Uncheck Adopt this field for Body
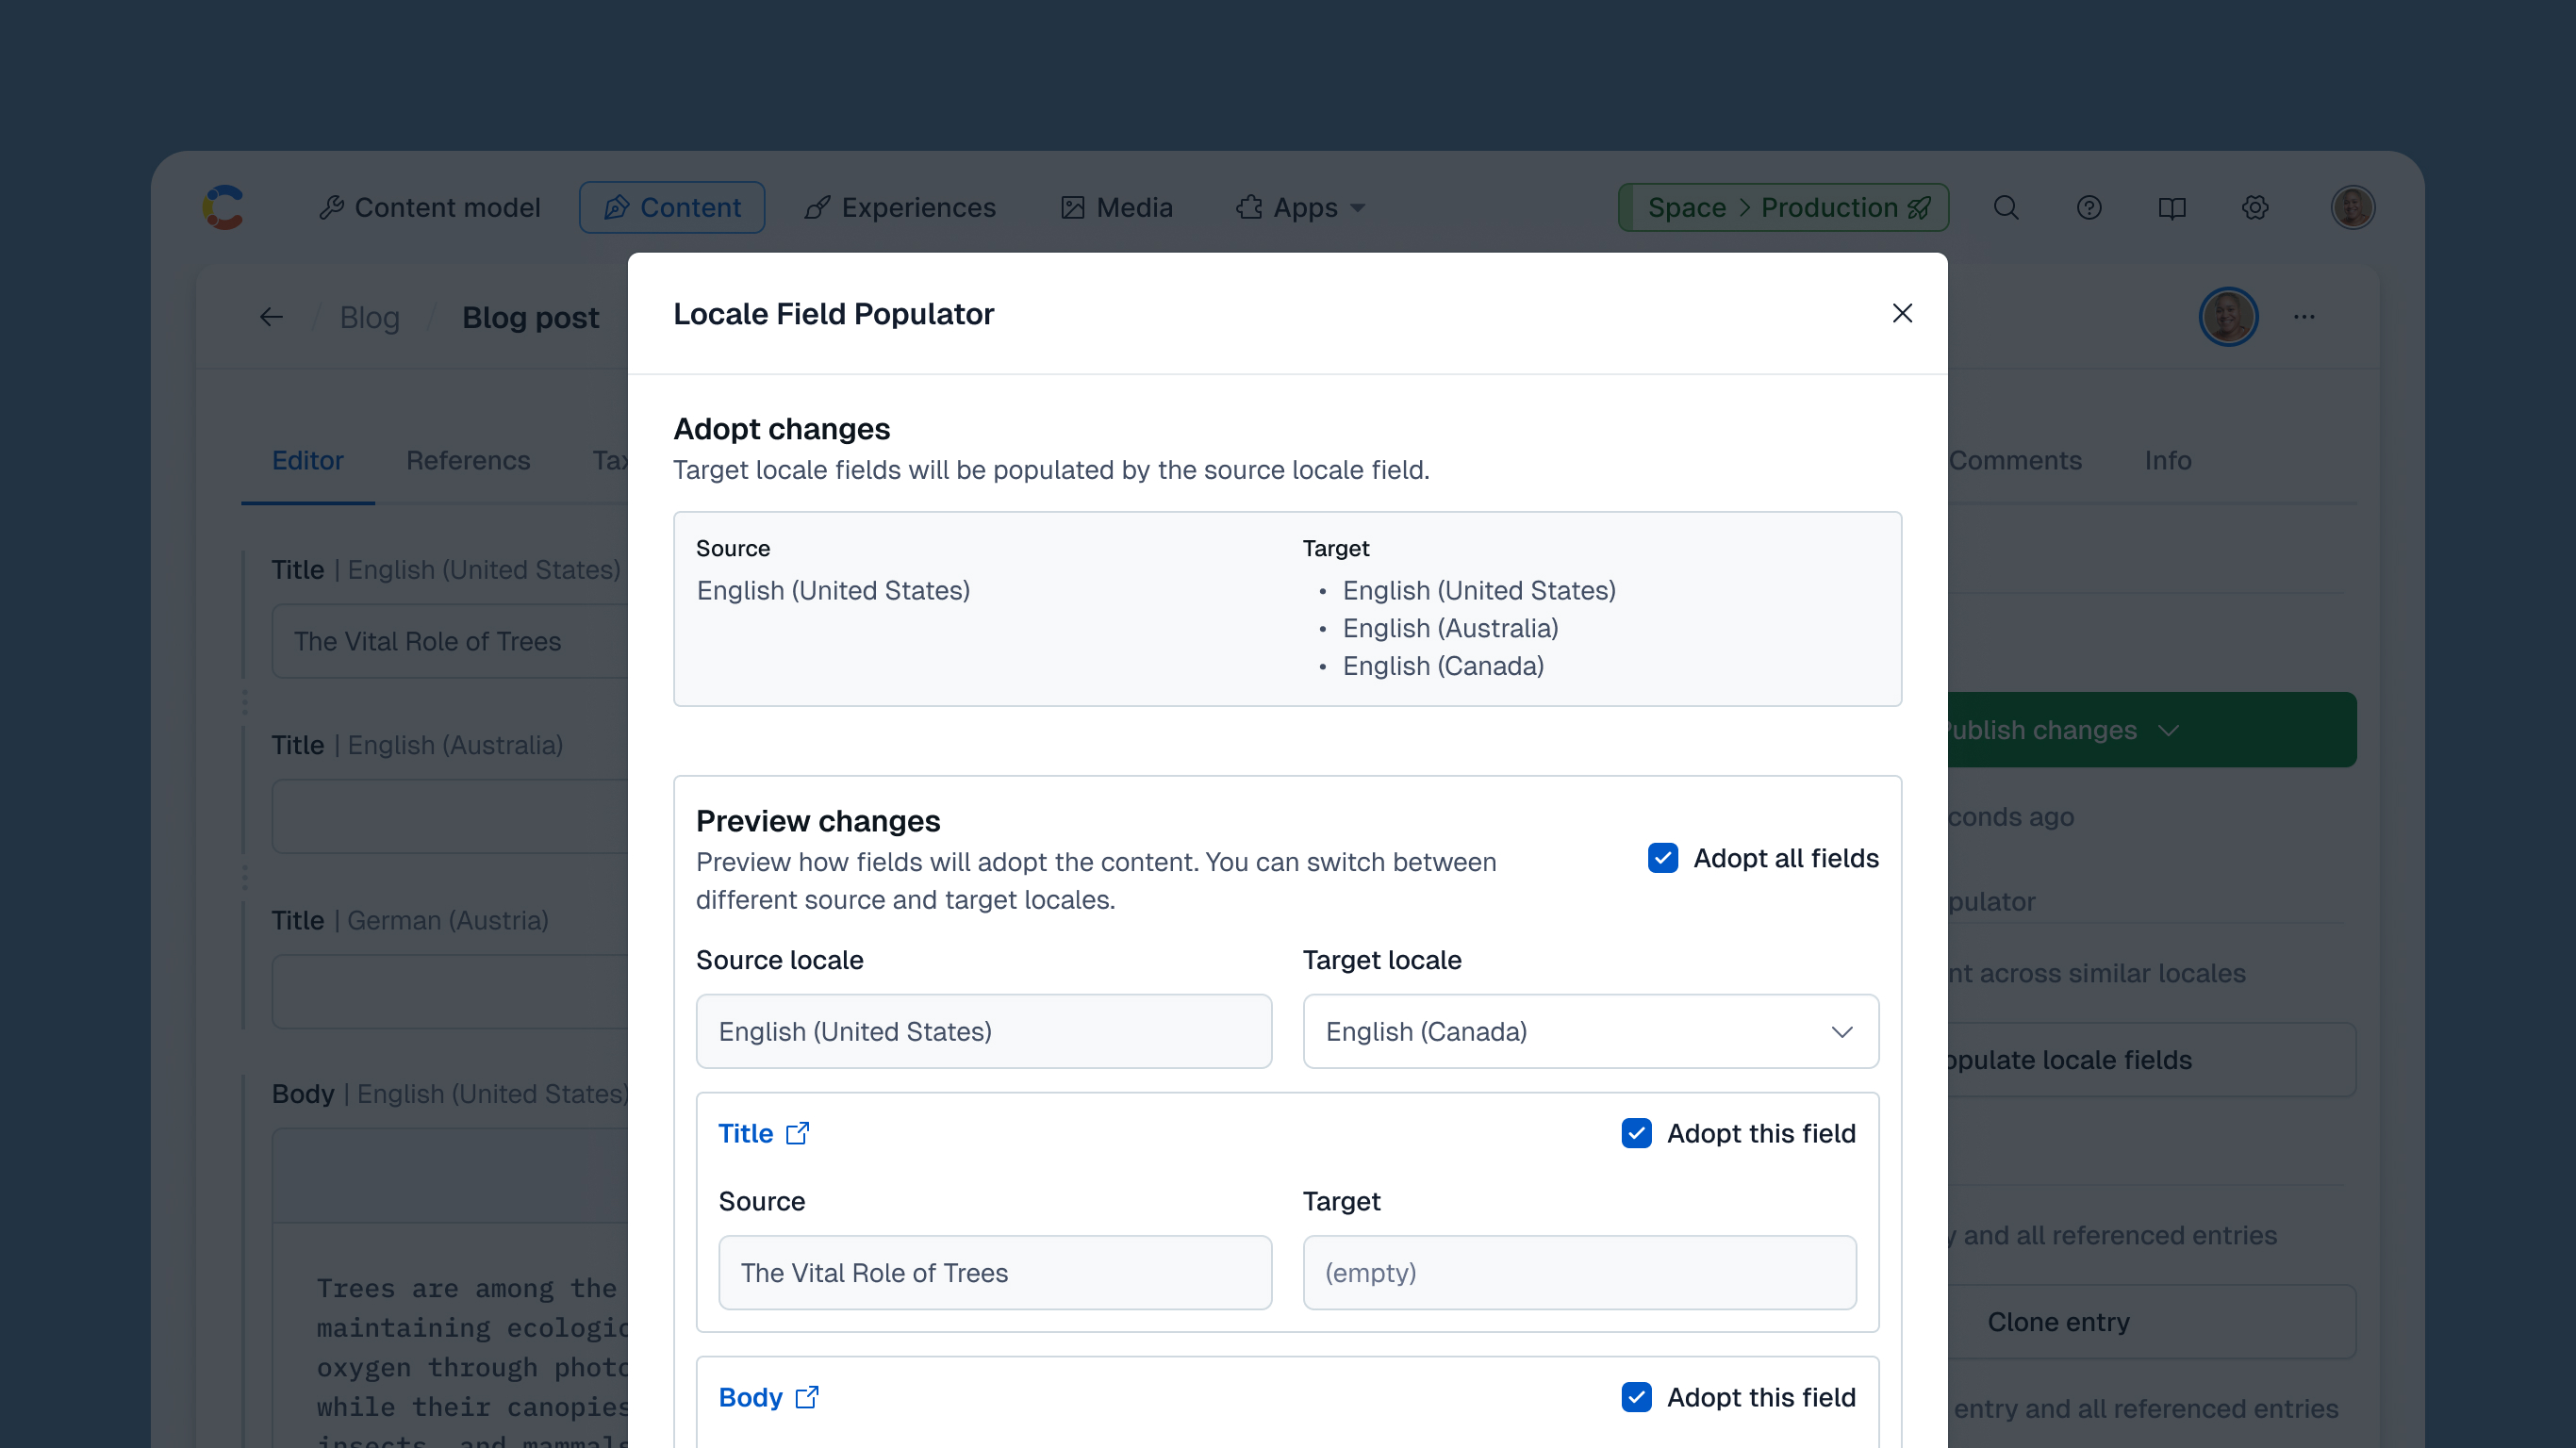Screen dimensions: 2576x1448 tap(1636, 1397)
